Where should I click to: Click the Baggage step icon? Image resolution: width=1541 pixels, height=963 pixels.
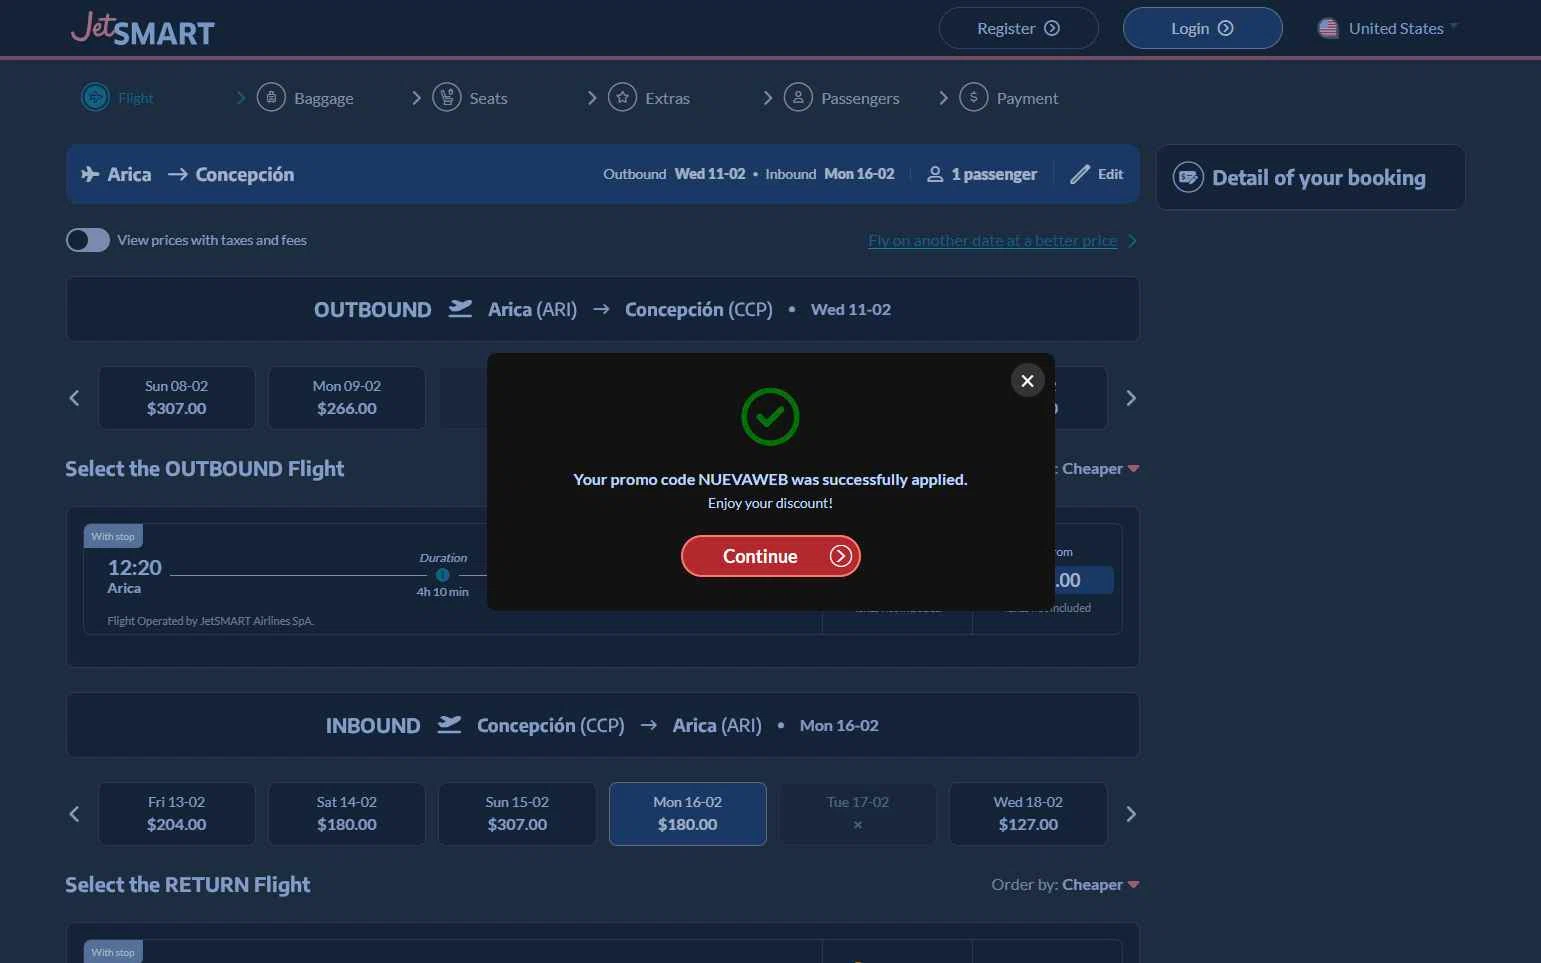click(271, 97)
